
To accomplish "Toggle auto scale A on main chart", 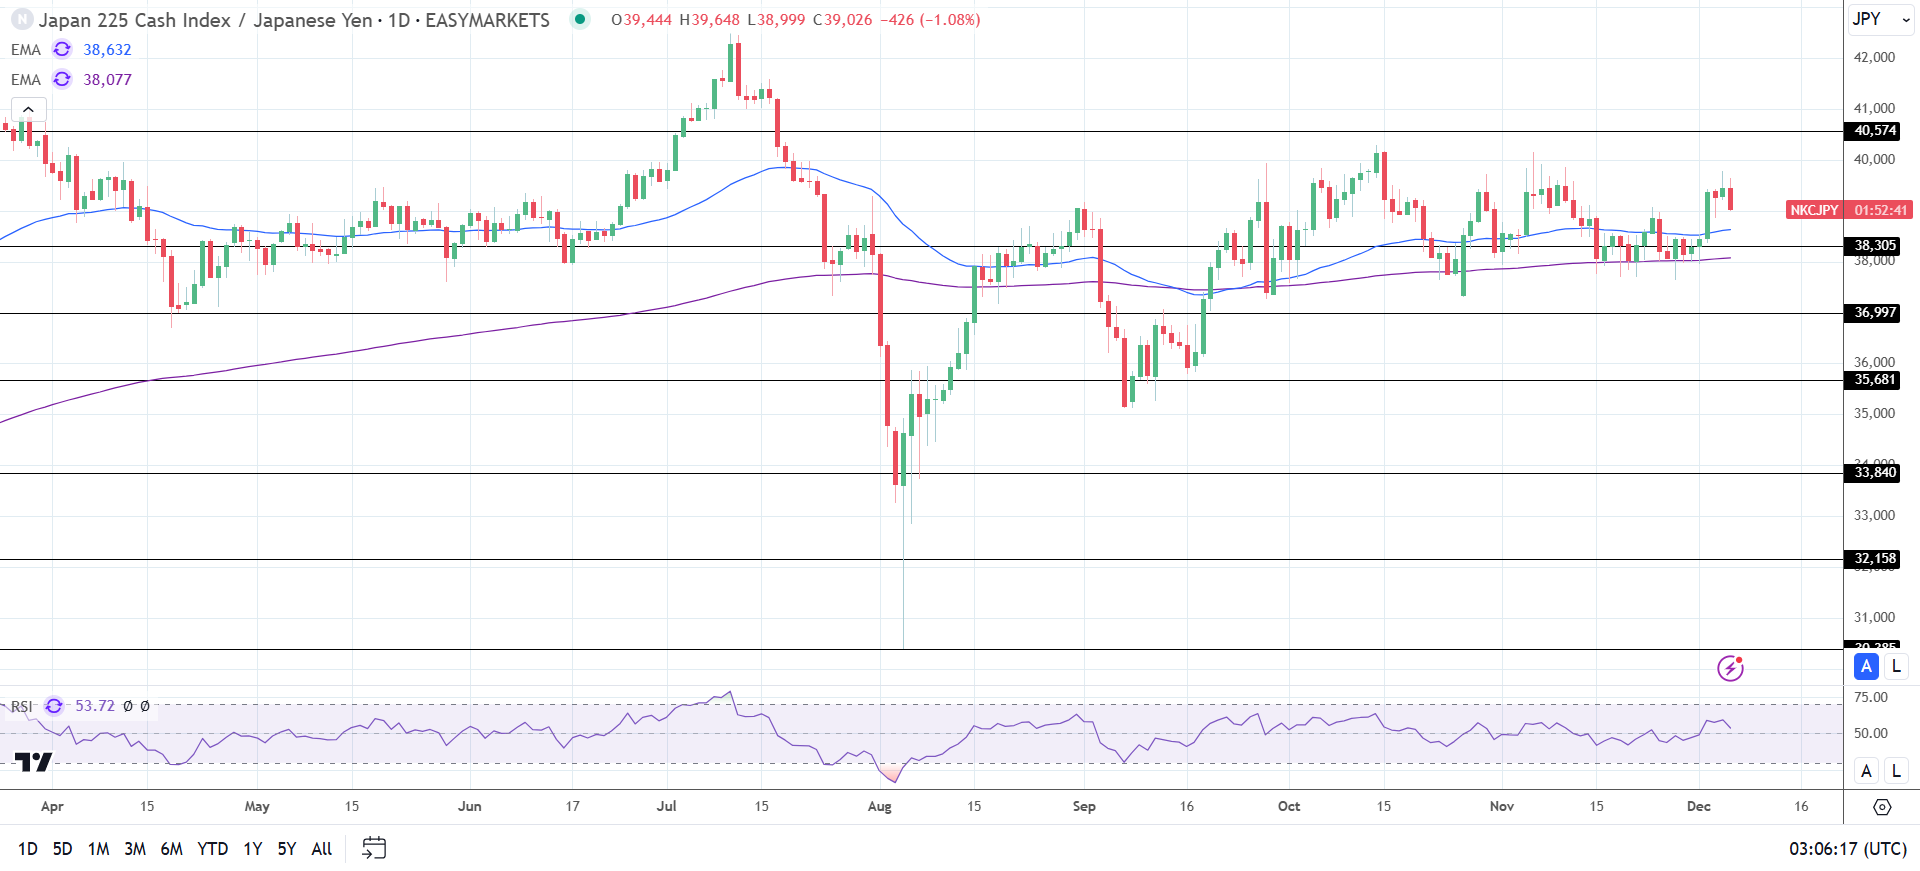I will click(1866, 666).
